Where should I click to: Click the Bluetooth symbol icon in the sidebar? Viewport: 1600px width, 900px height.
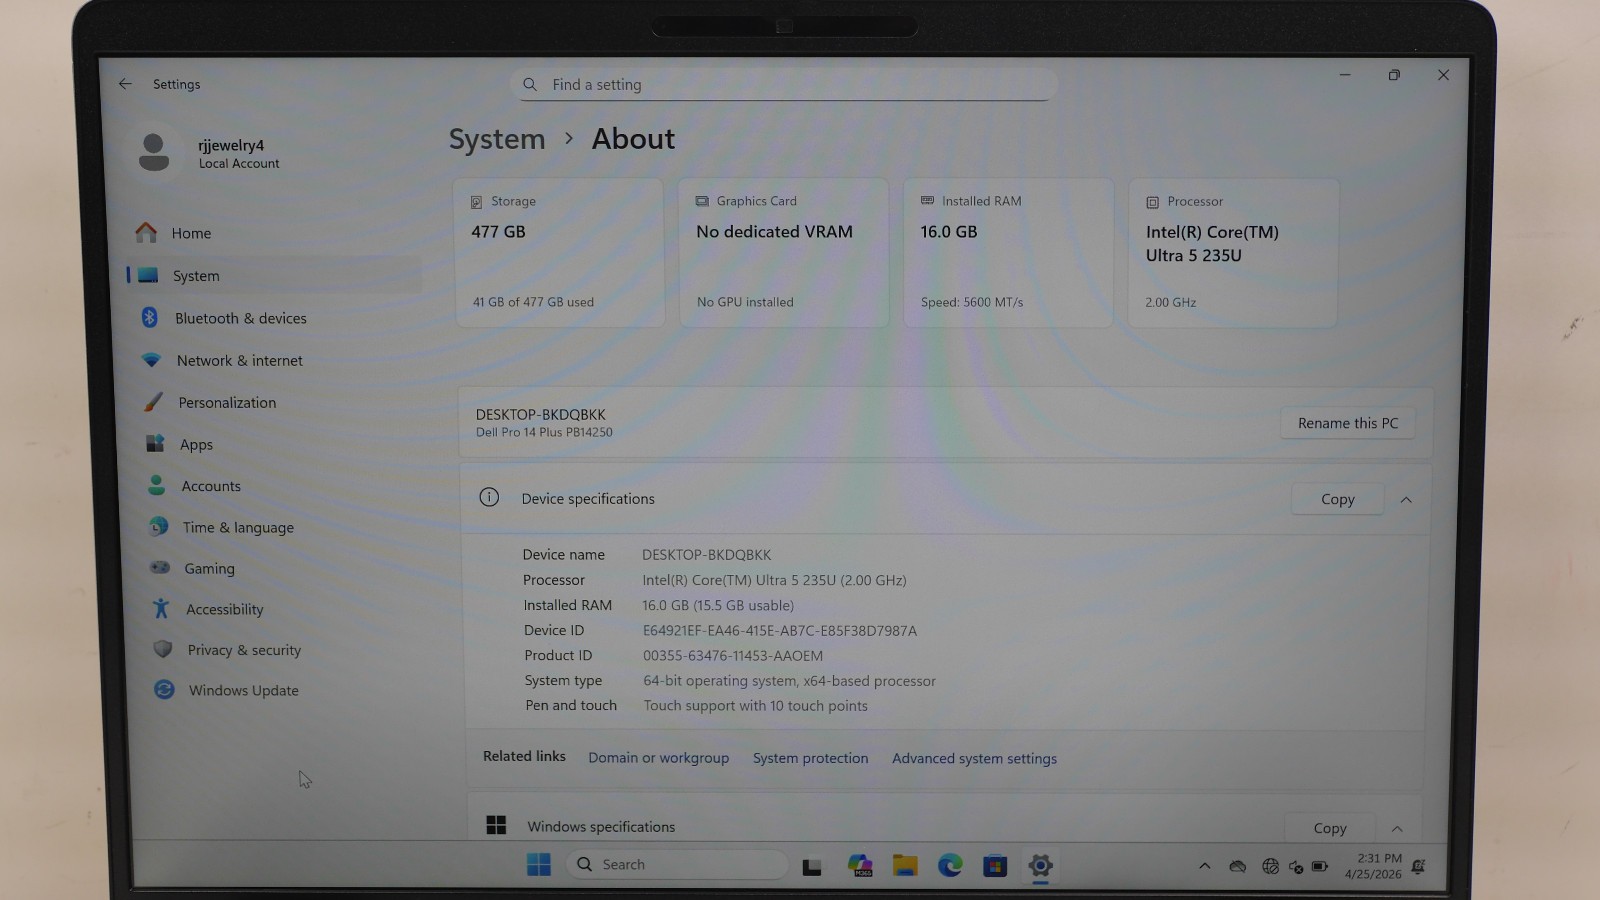click(x=150, y=317)
